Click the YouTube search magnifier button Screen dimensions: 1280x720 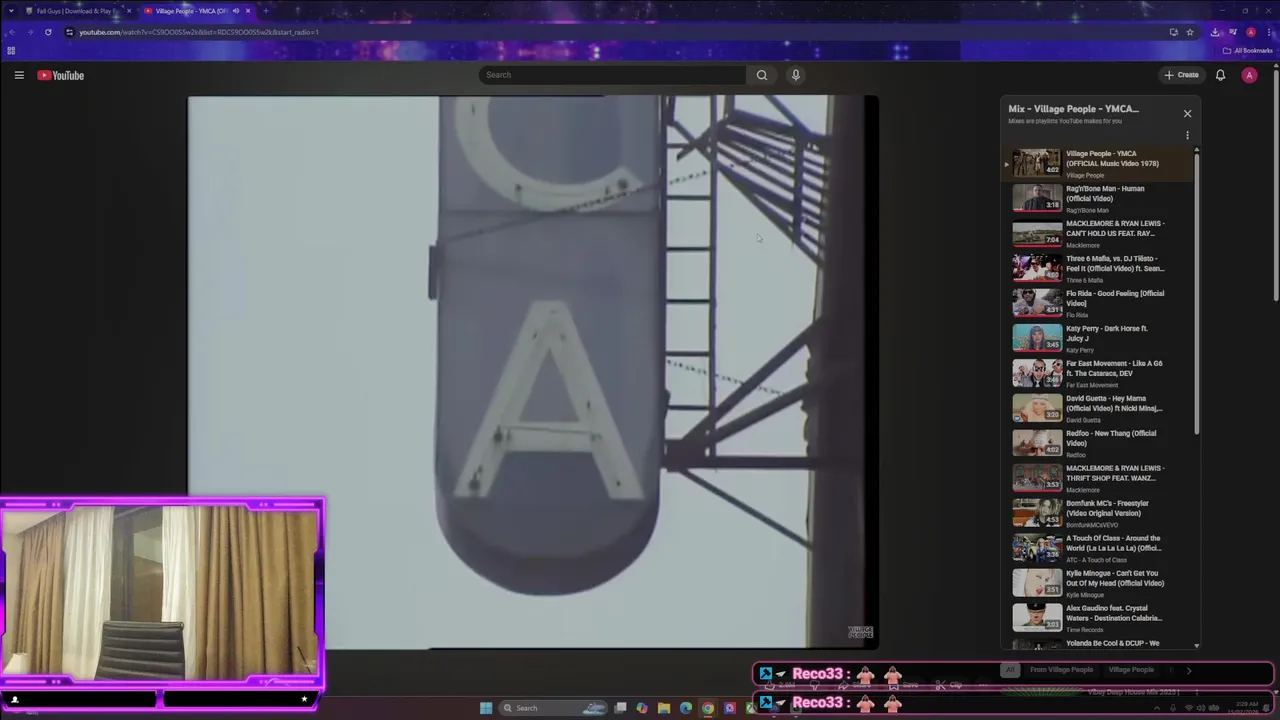point(762,75)
